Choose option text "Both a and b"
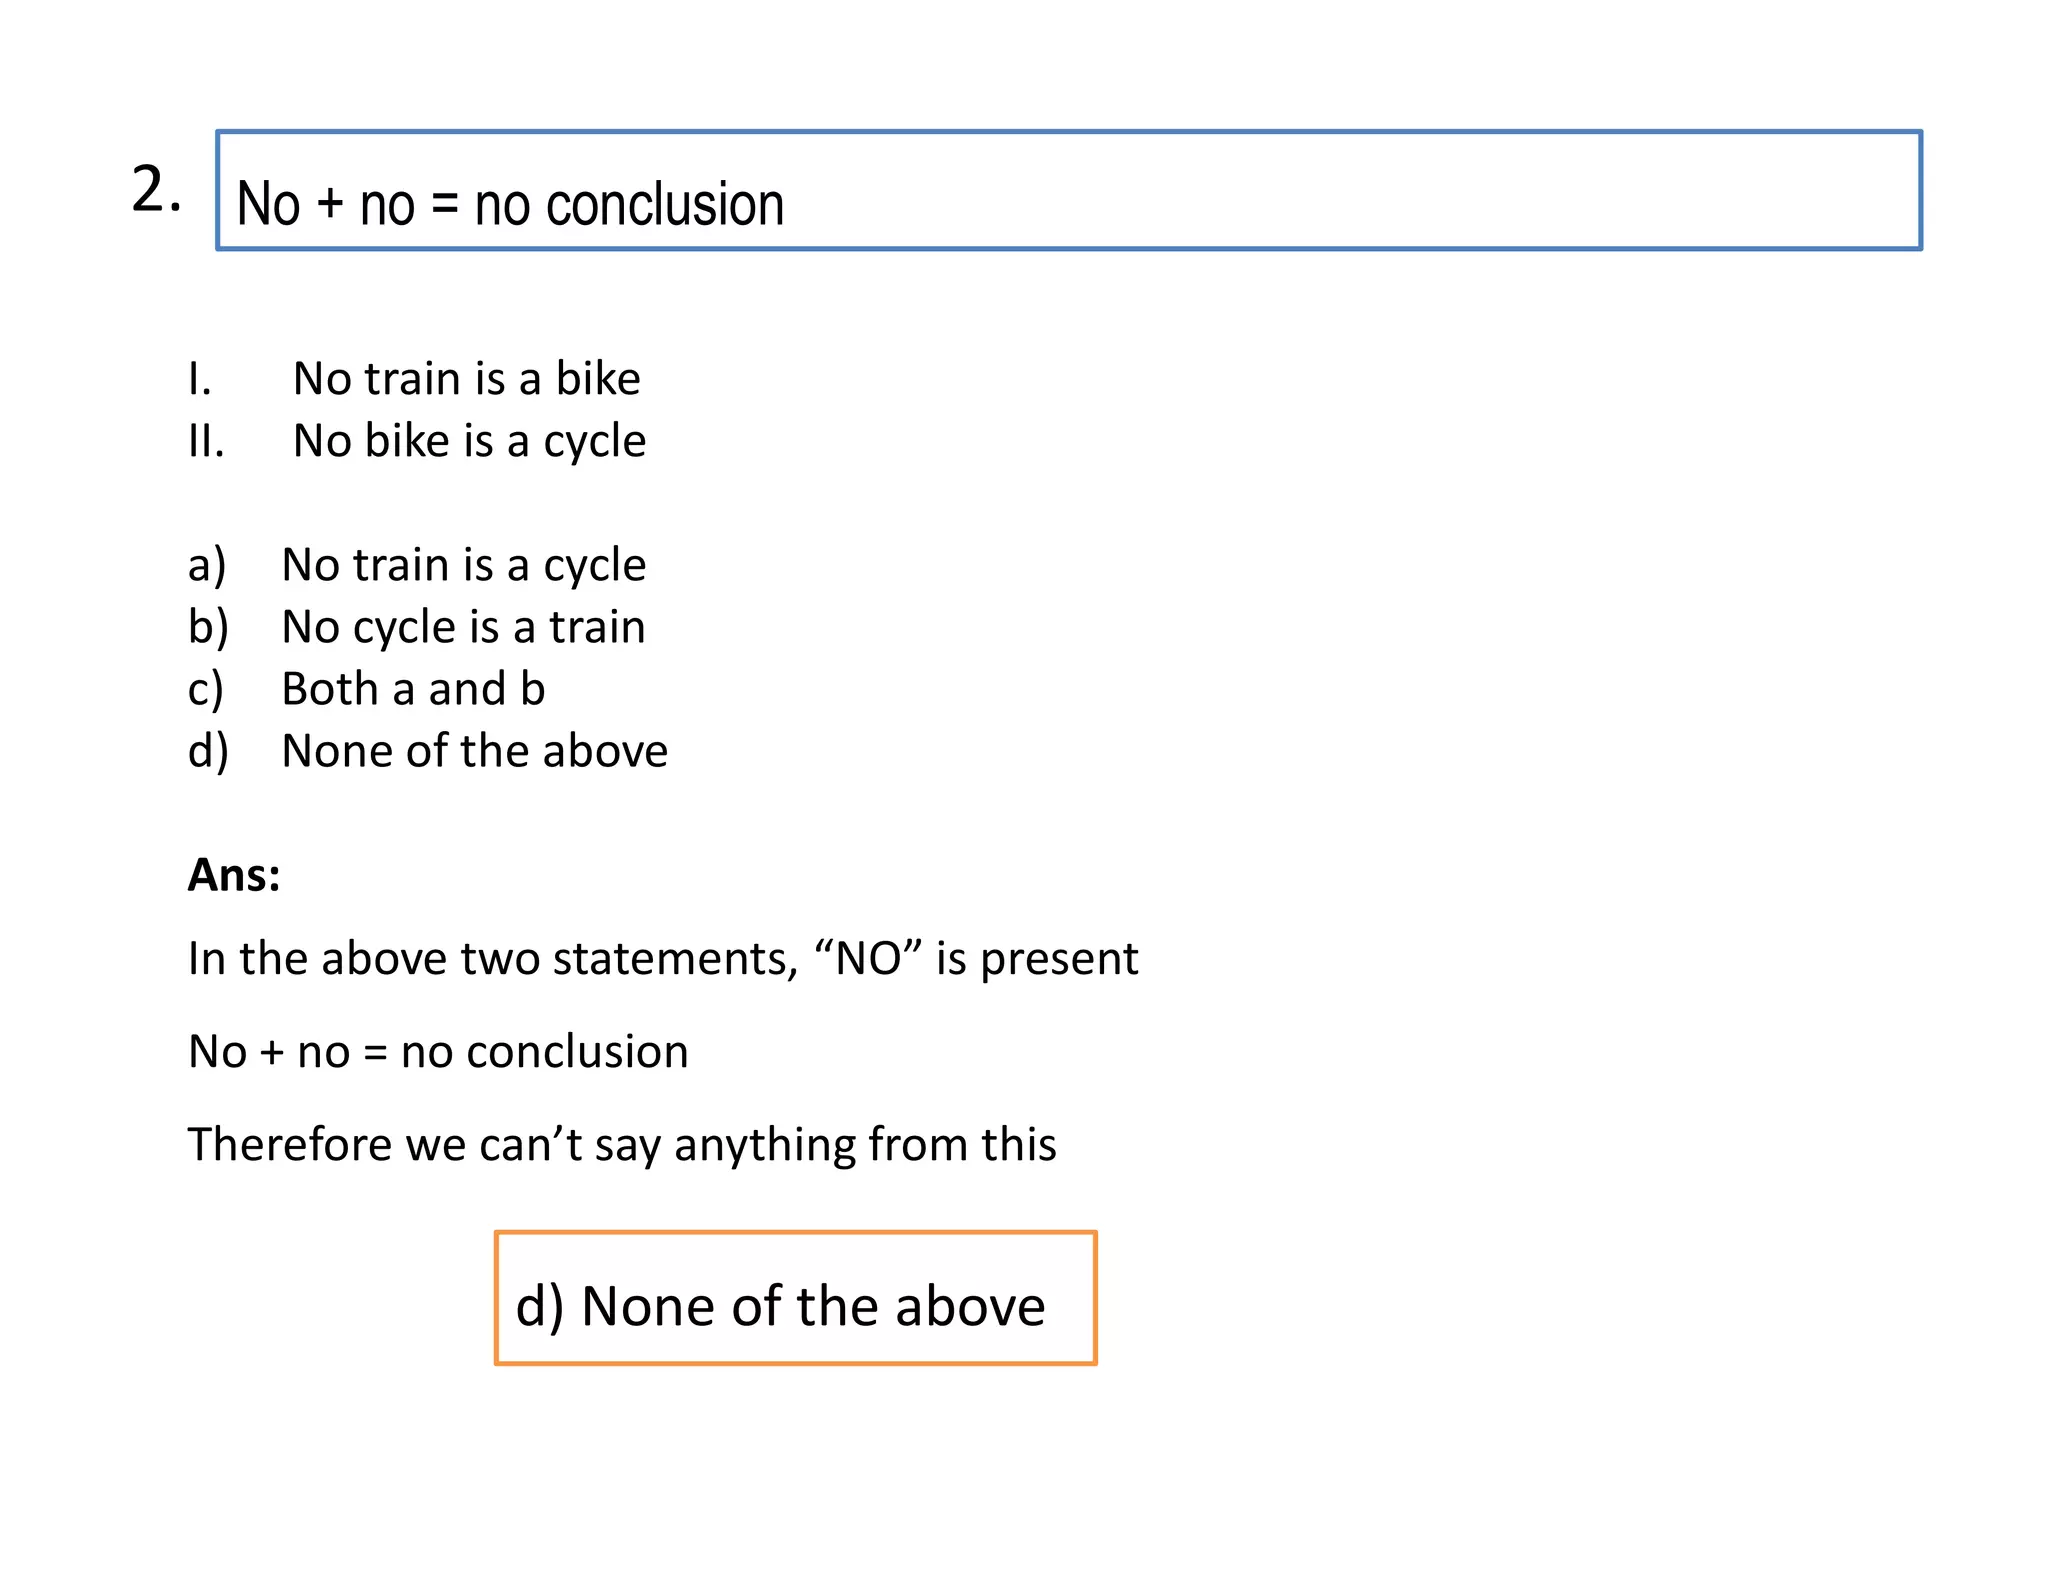The width and height of the screenshot is (2048, 1582). point(413,689)
